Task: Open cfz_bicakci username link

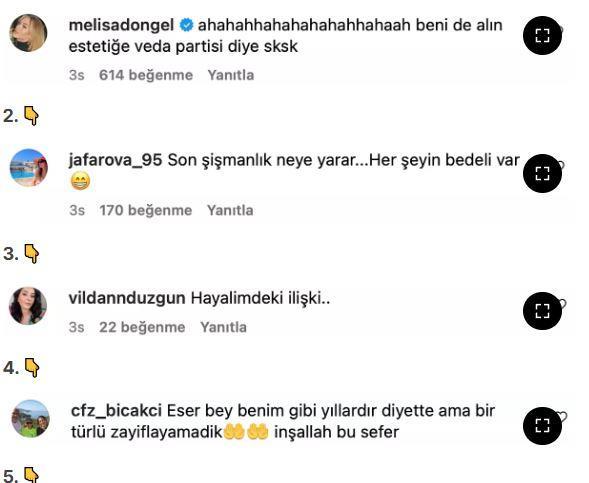Action: pos(116,410)
